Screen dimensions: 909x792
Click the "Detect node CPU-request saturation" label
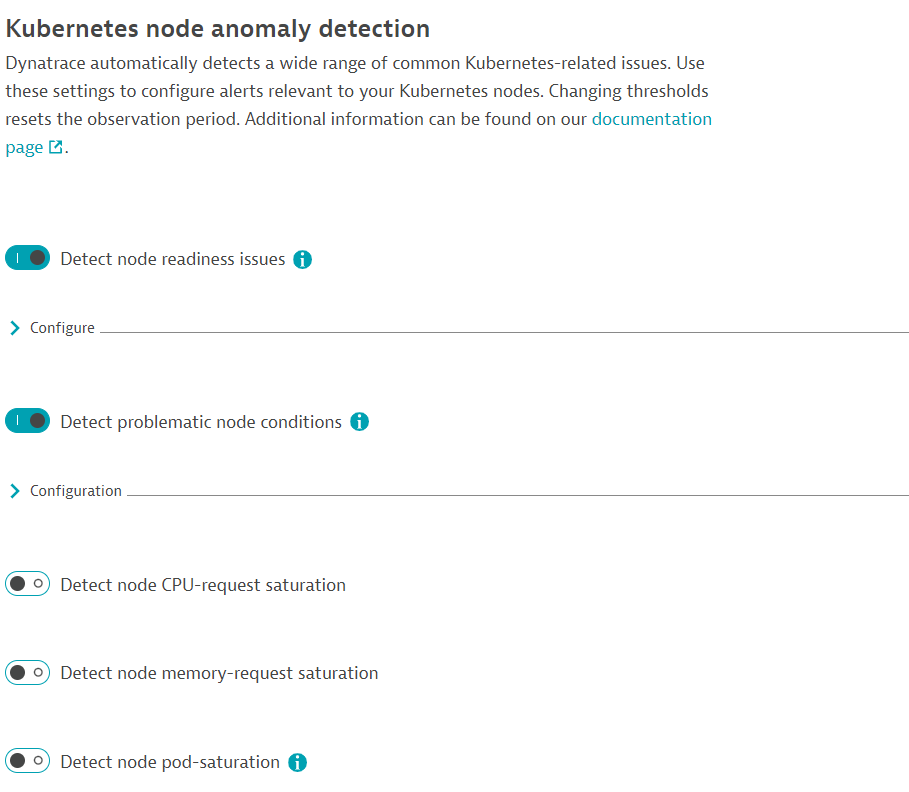point(203,585)
